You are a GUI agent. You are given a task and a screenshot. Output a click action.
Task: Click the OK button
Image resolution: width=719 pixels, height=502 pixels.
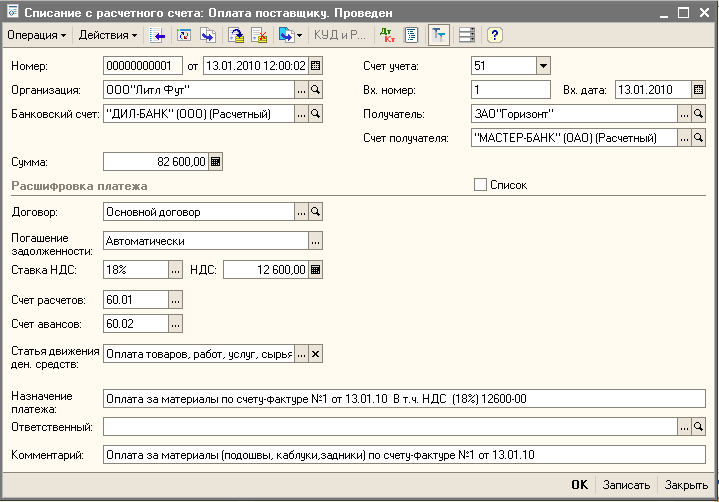coord(579,485)
